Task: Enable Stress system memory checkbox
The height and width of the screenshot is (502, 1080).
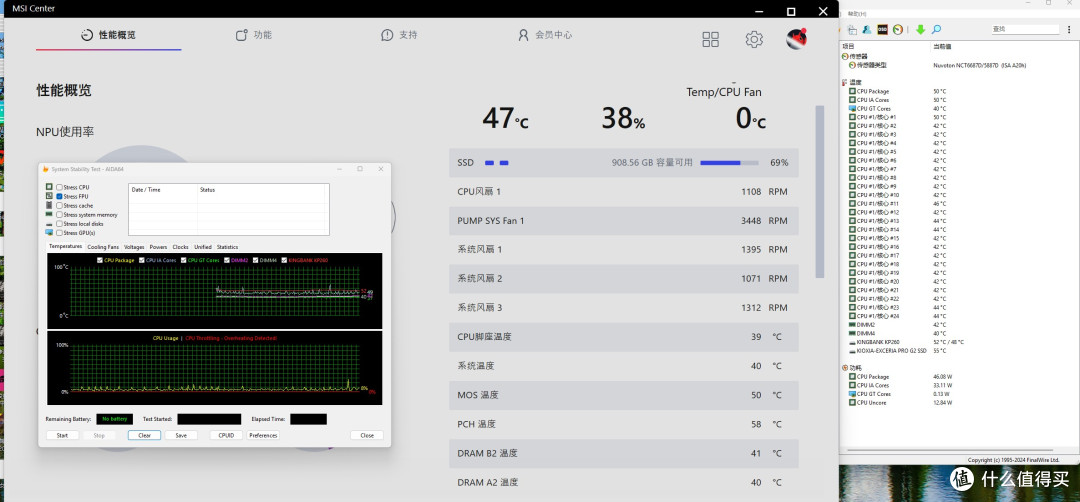Action: tap(59, 215)
